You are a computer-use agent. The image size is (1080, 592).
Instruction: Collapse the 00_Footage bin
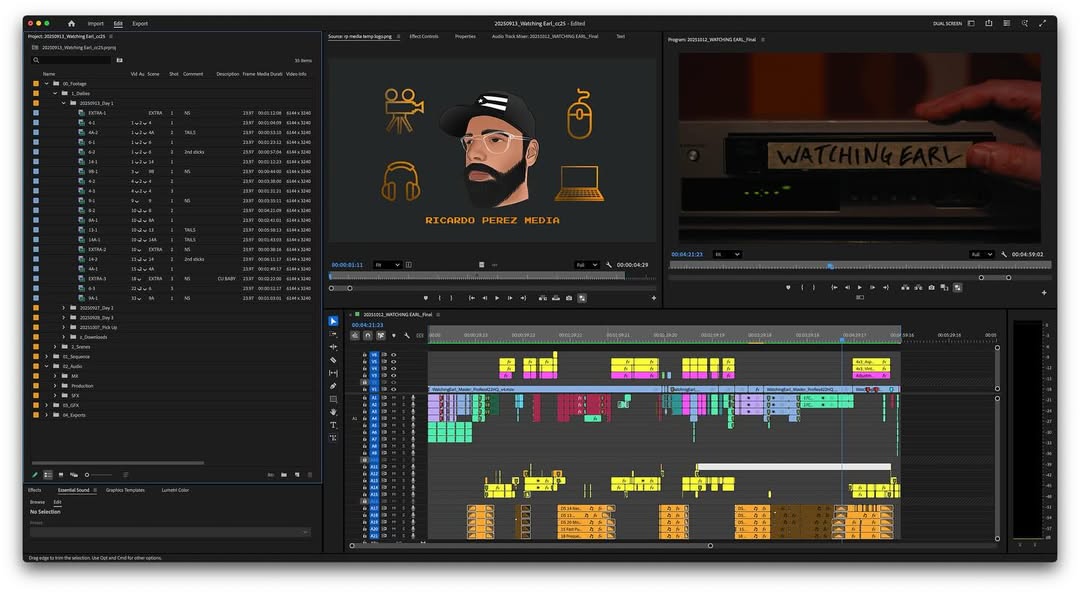pos(46,84)
